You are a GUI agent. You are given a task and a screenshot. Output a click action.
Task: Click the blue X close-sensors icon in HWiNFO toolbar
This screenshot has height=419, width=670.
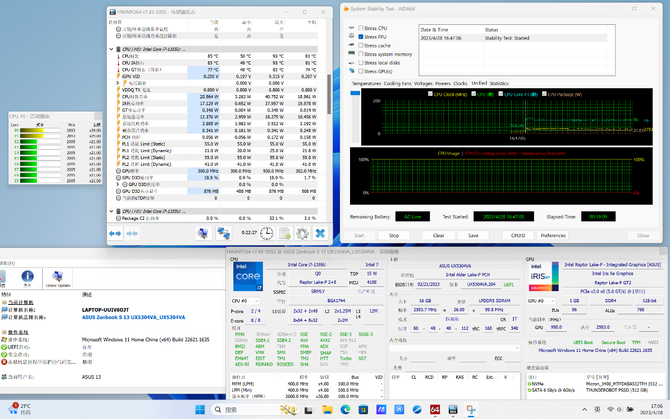320,233
